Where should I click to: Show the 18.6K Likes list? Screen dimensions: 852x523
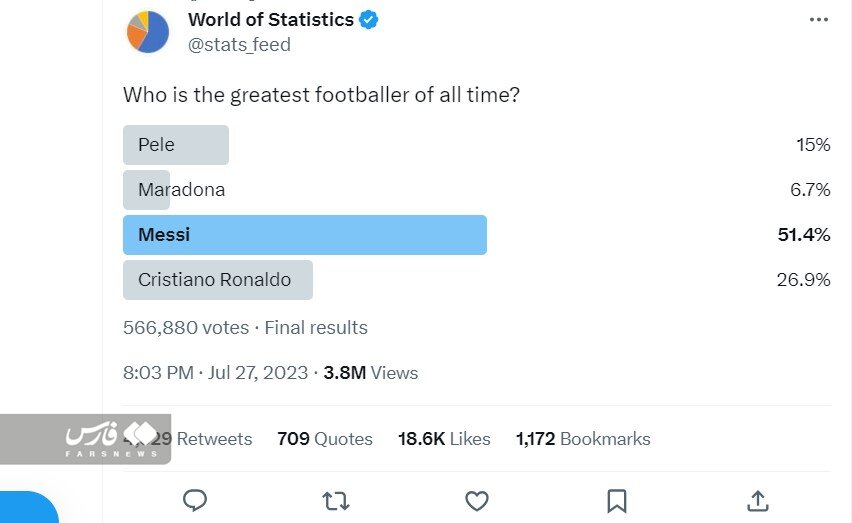pyautogui.click(x=444, y=439)
